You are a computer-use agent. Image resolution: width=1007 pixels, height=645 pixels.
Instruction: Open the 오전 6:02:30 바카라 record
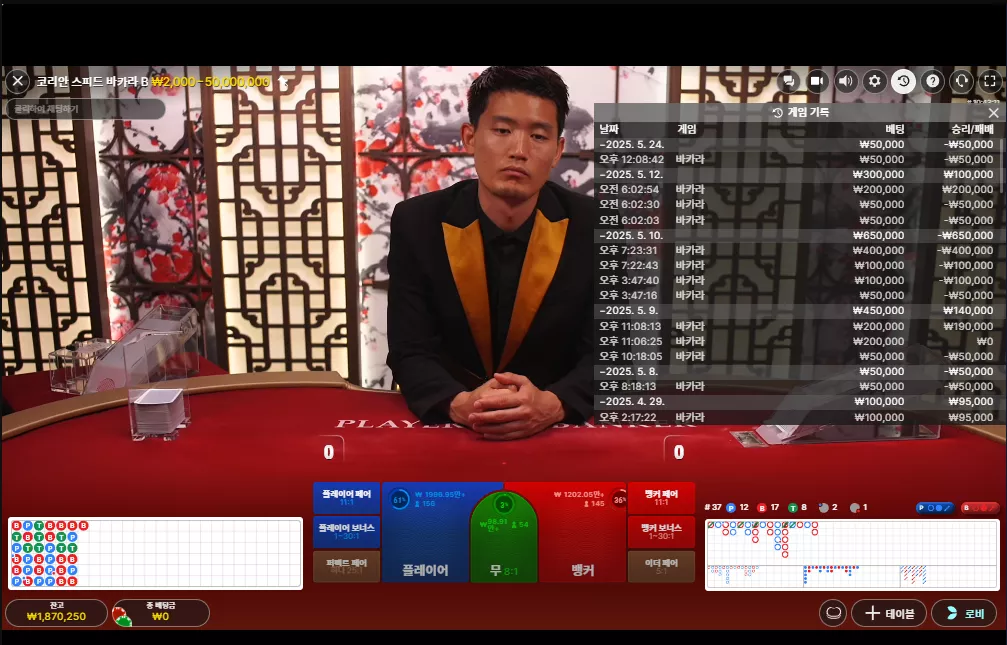(798, 204)
